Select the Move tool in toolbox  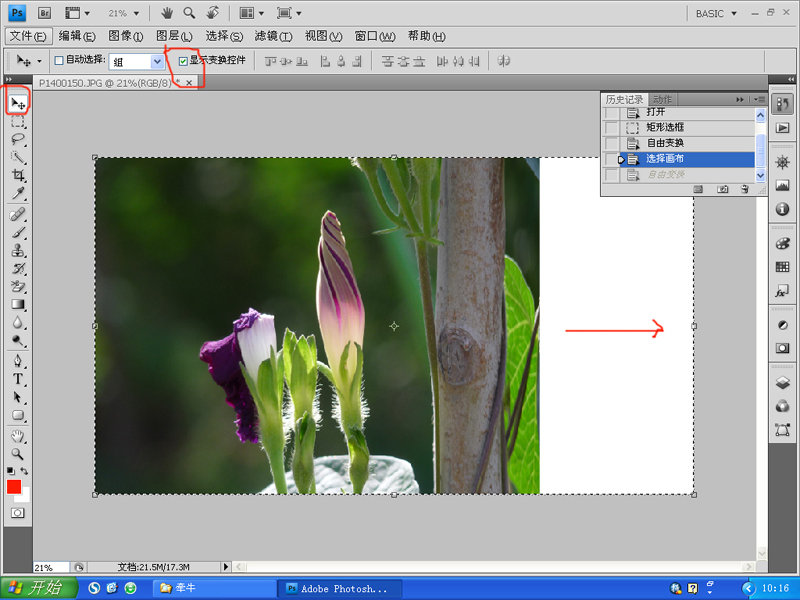18,104
